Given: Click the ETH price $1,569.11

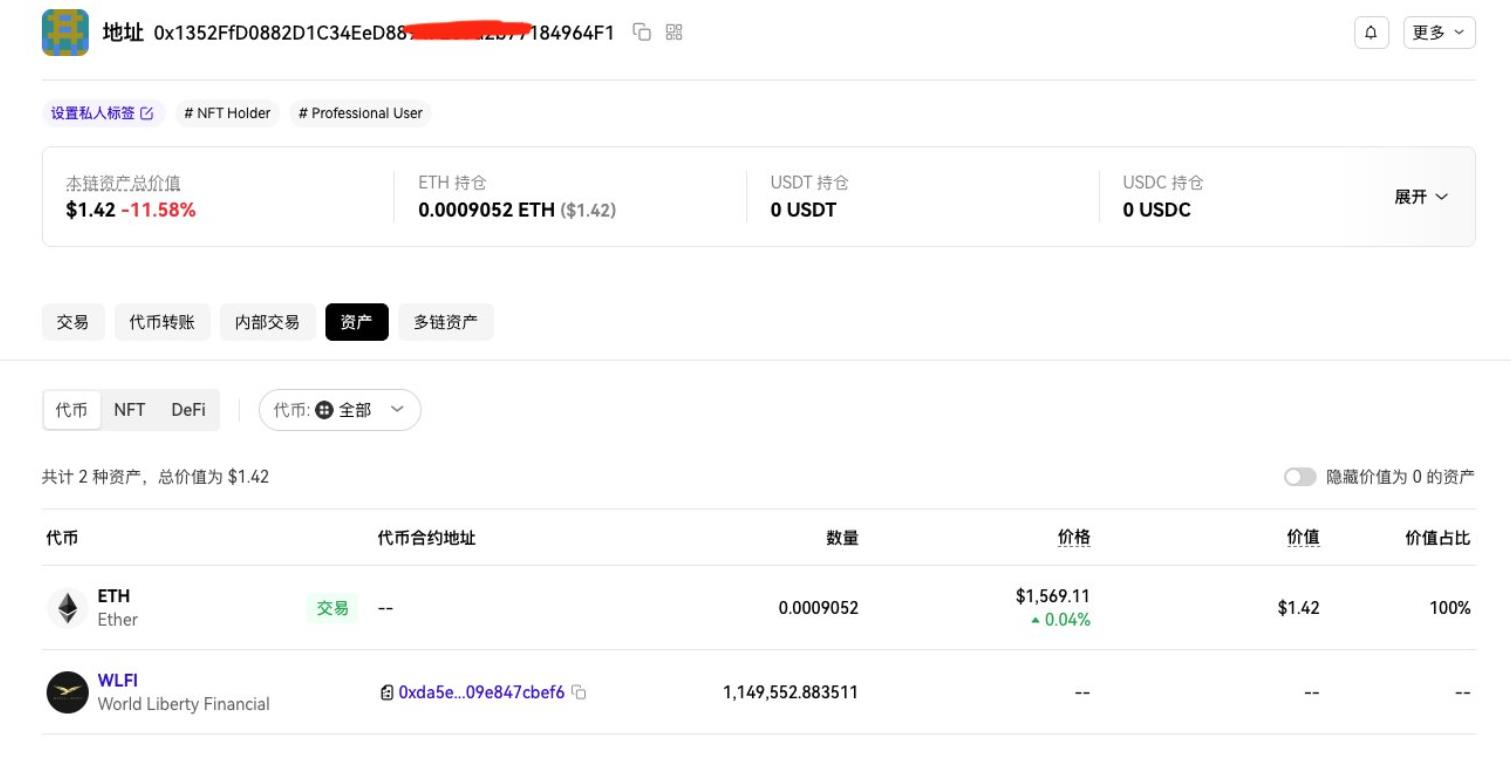Looking at the screenshot, I should pyautogui.click(x=1053, y=596).
